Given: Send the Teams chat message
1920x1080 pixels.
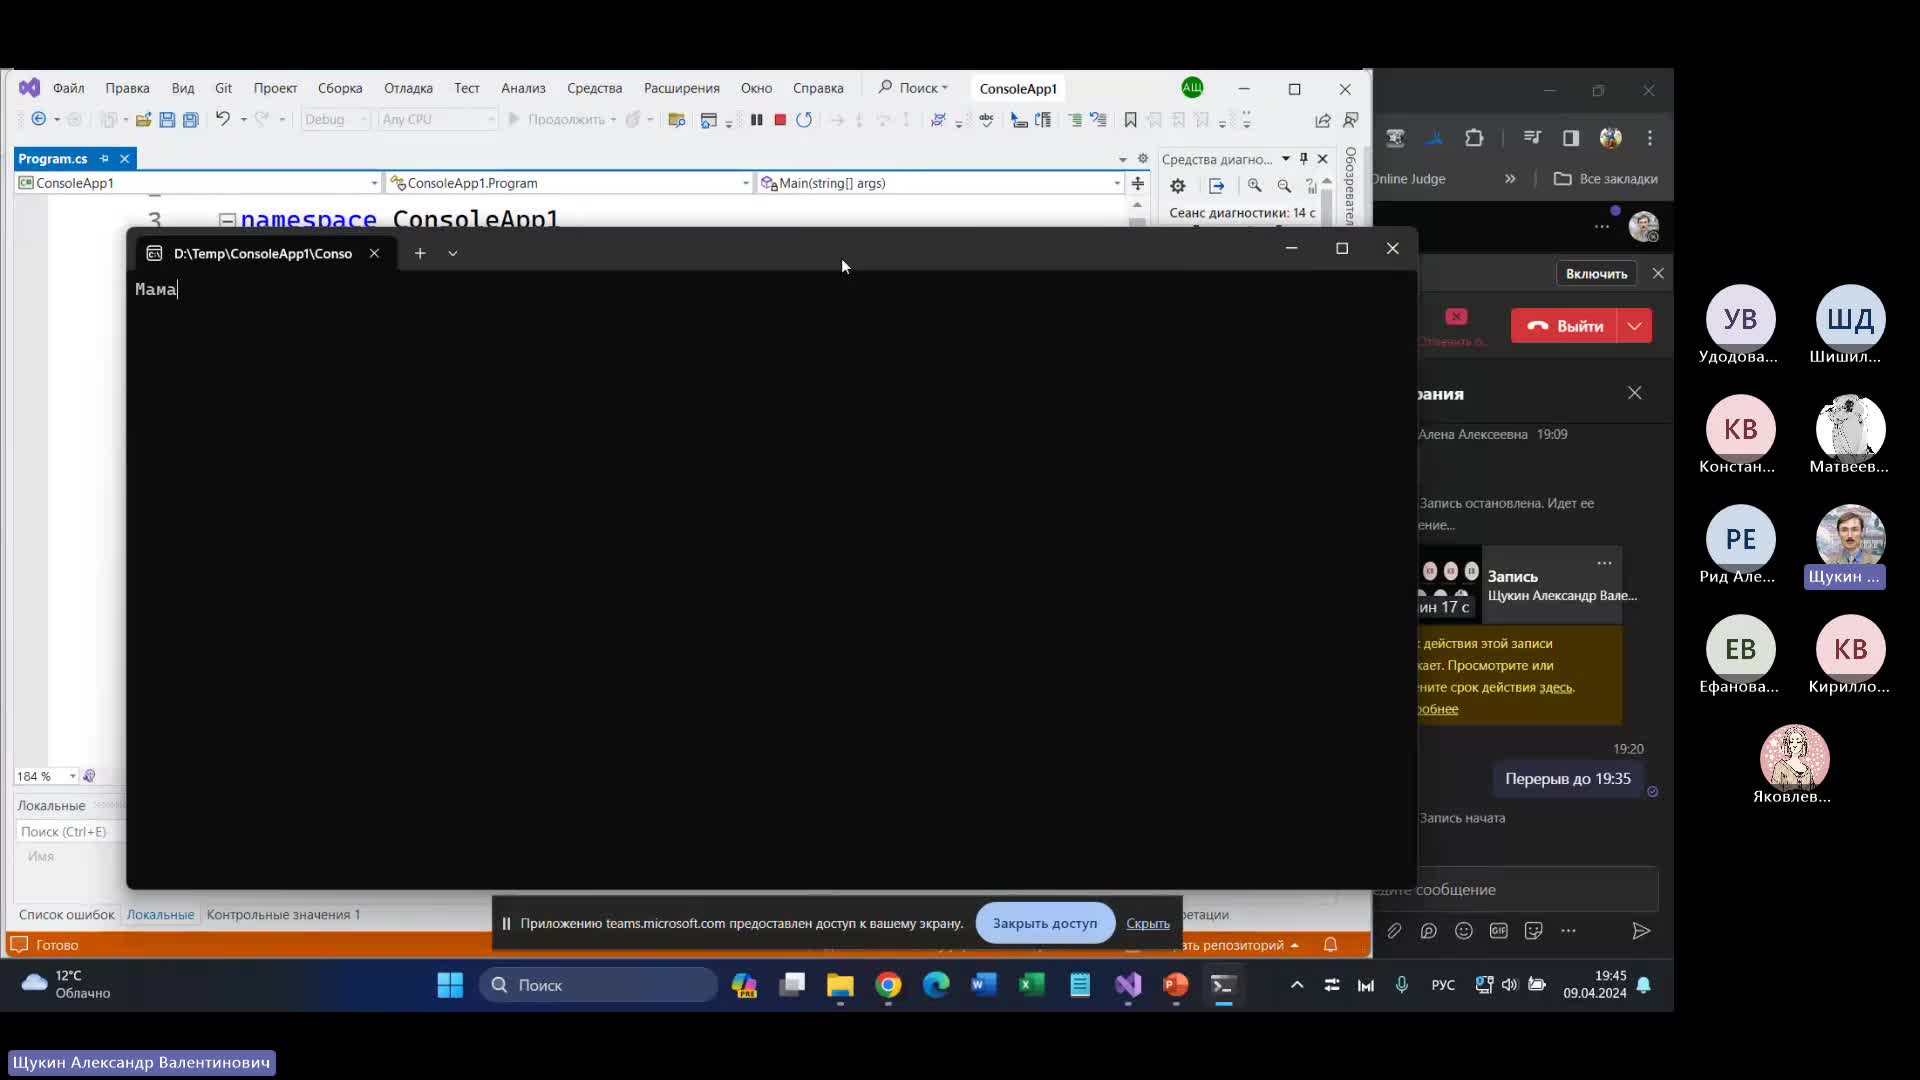Looking at the screenshot, I should (1641, 931).
